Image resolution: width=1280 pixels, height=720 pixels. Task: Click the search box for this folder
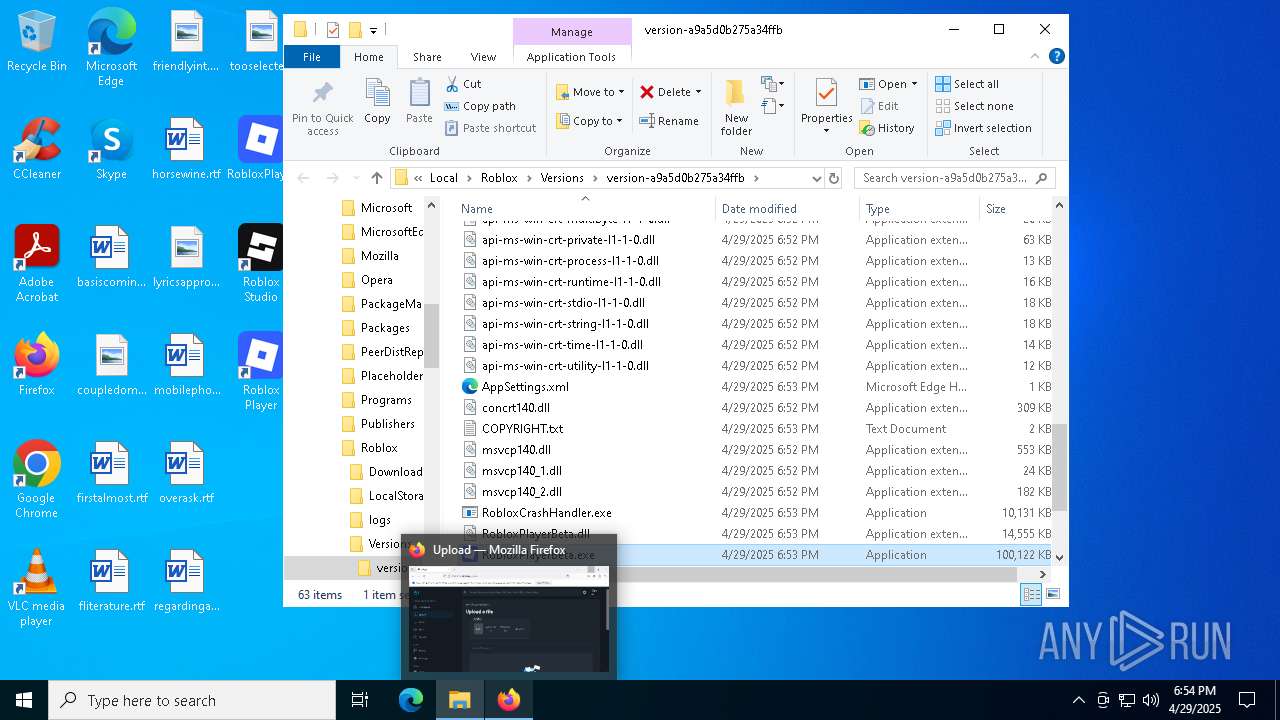click(955, 178)
